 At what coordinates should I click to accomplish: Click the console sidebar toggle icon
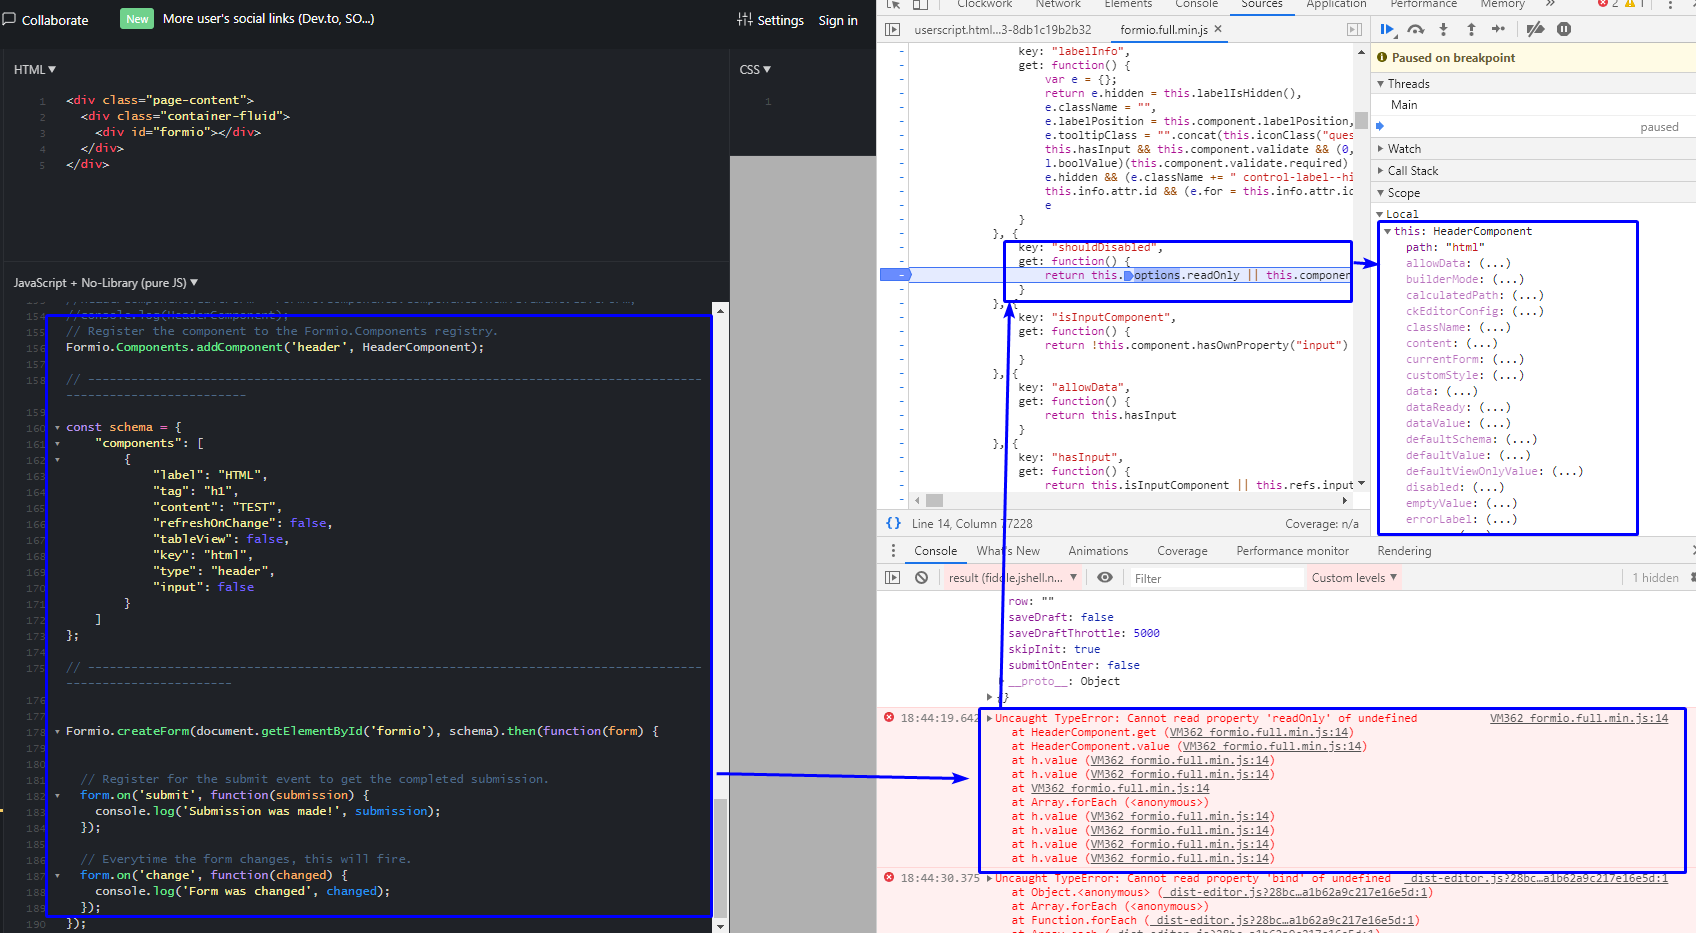(x=892, y=577)
